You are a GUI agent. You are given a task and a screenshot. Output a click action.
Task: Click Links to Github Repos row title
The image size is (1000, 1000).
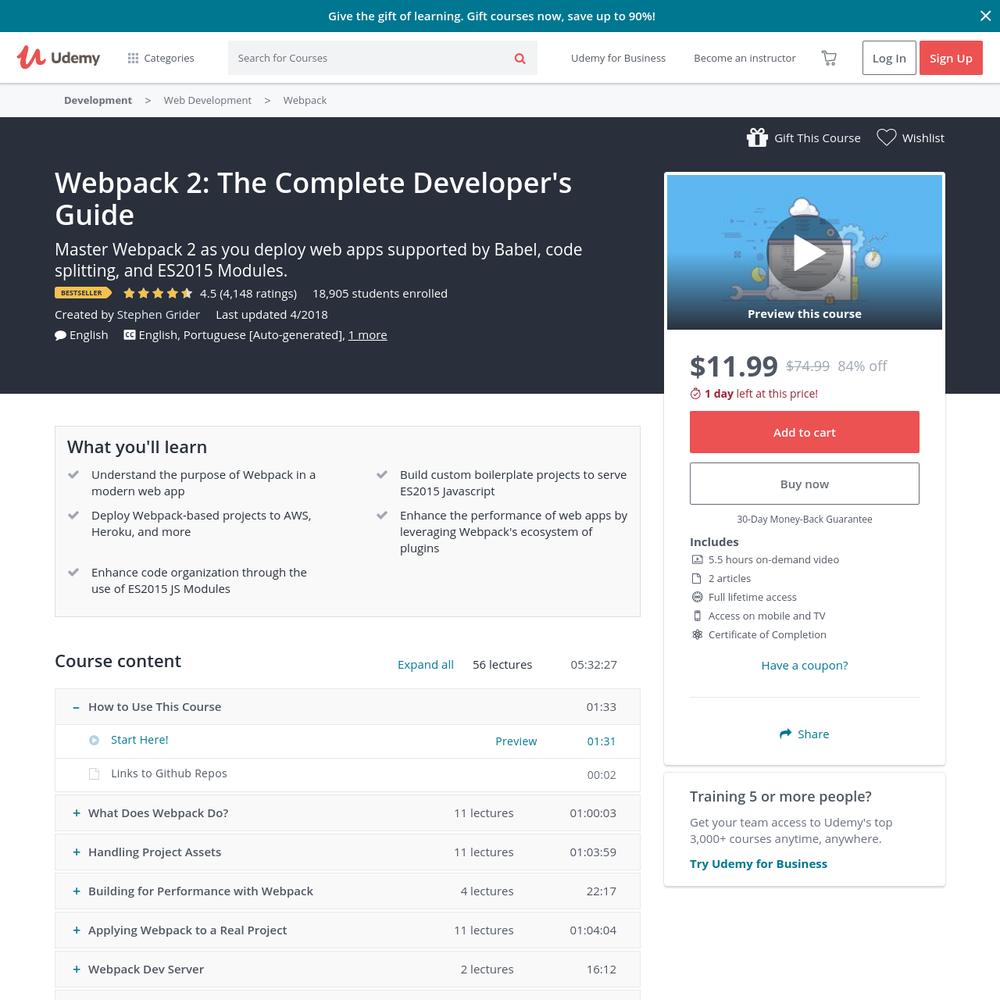169,774
